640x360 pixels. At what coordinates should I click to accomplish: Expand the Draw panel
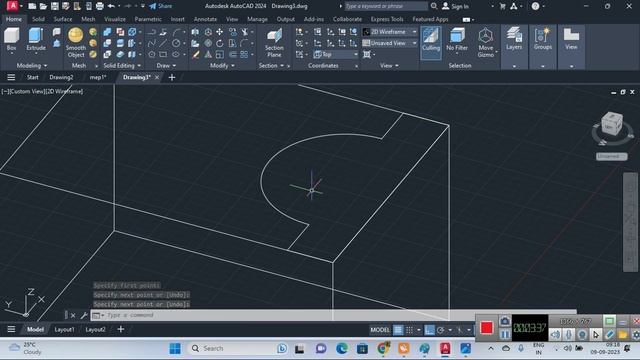166,65
